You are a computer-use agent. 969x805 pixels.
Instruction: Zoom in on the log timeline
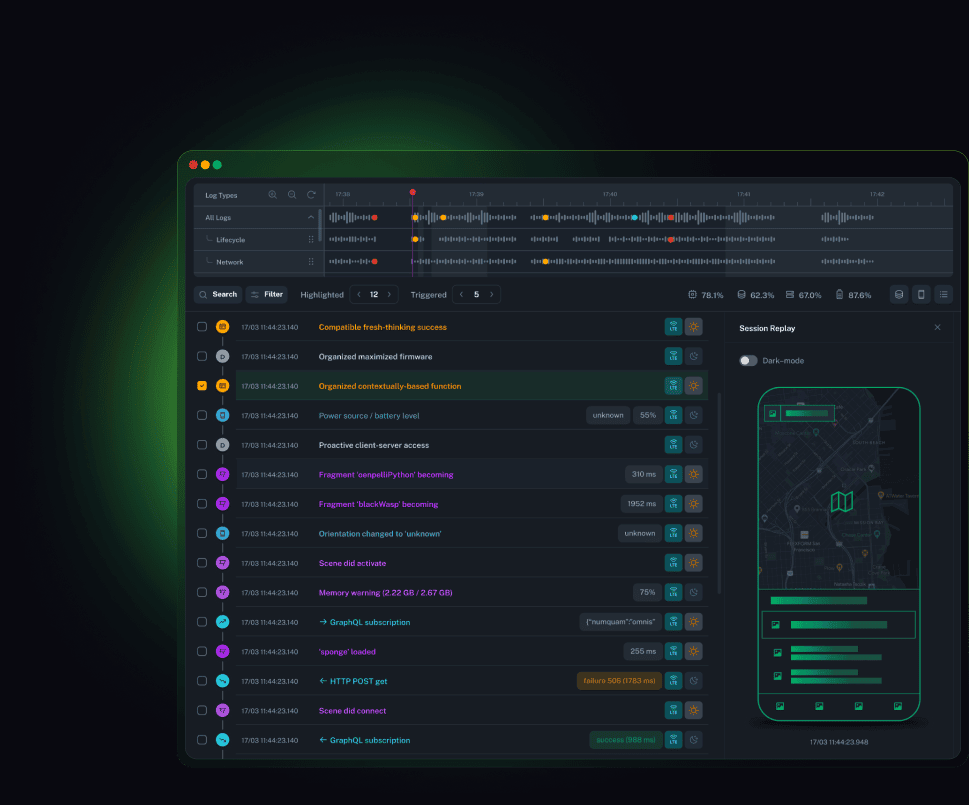click(273, 195)
